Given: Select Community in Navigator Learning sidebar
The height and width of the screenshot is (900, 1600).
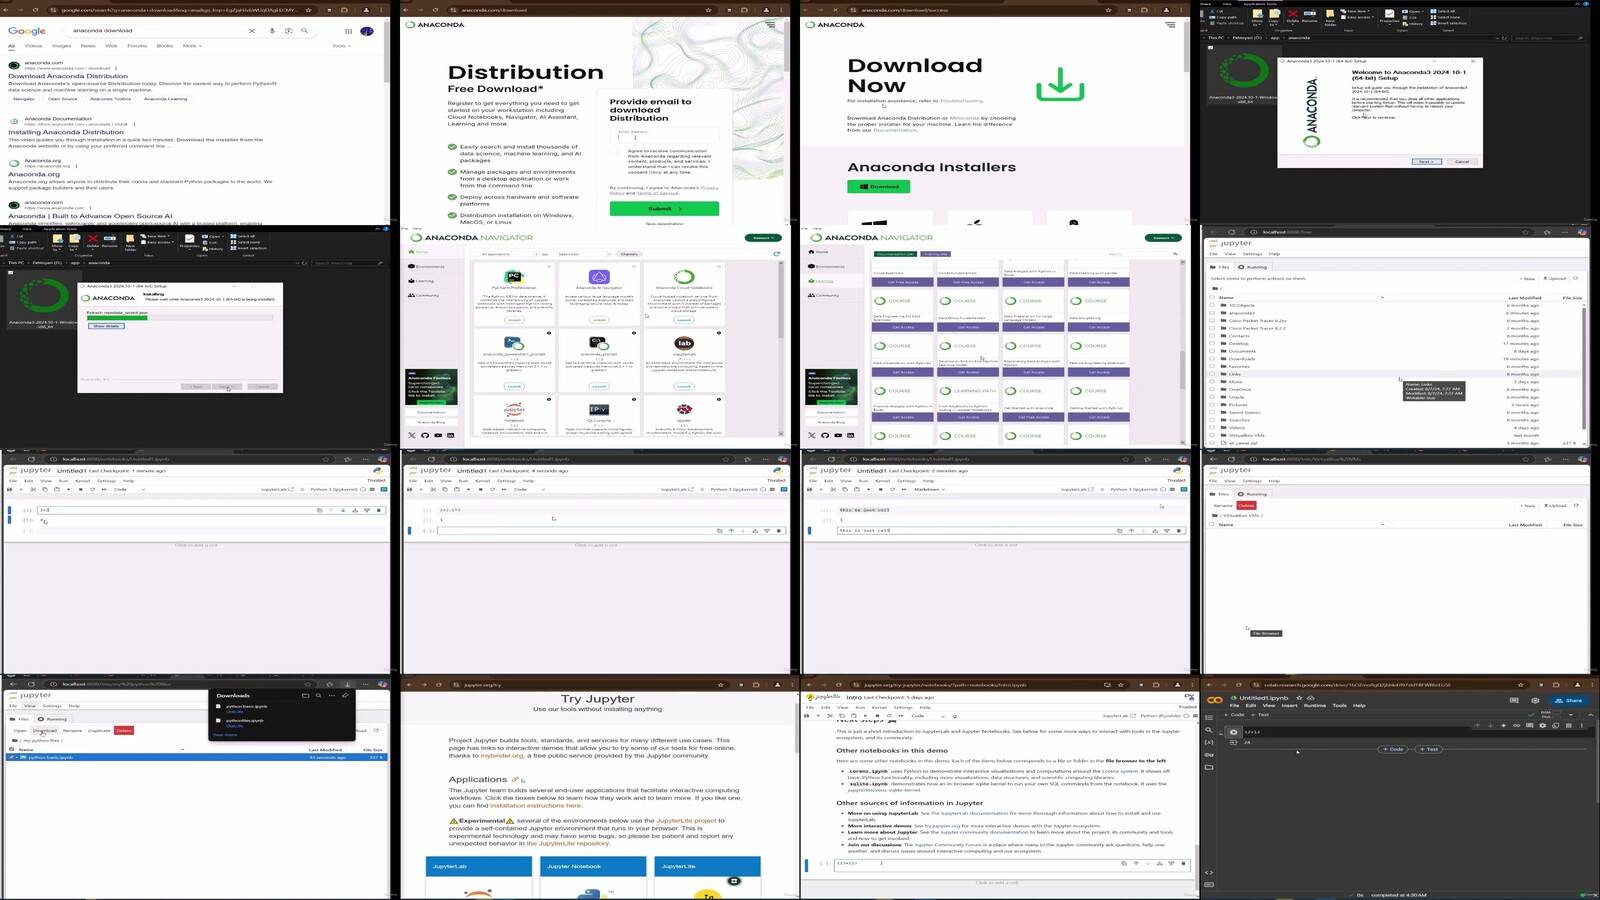Looking at the screenshot, I should click(824, 295).
